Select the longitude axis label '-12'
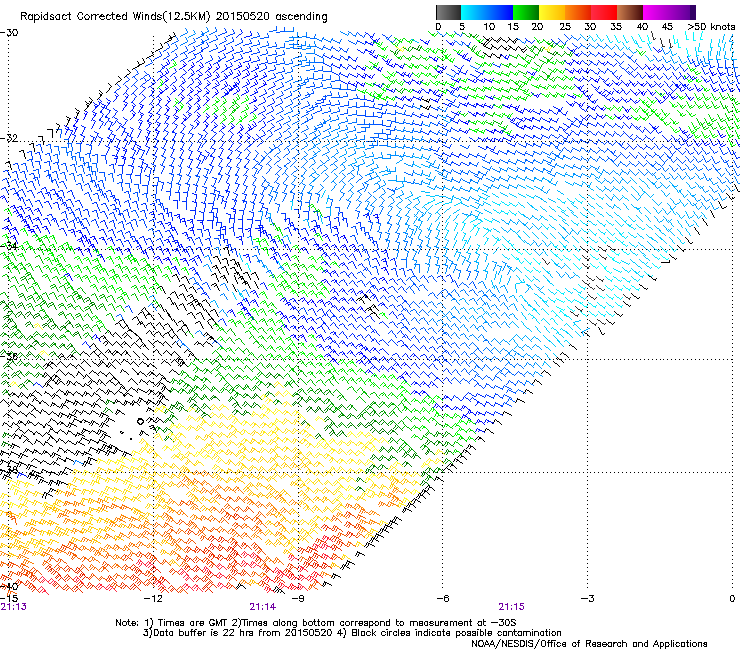The image size is (740, 650). tap(153, 599)
